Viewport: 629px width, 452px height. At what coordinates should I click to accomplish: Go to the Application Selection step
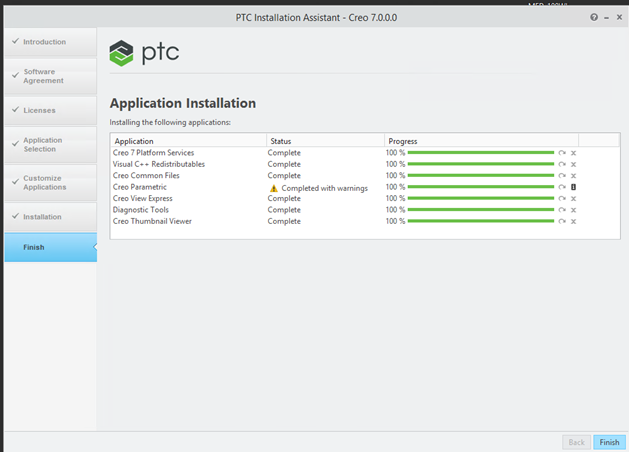point(51,144)
